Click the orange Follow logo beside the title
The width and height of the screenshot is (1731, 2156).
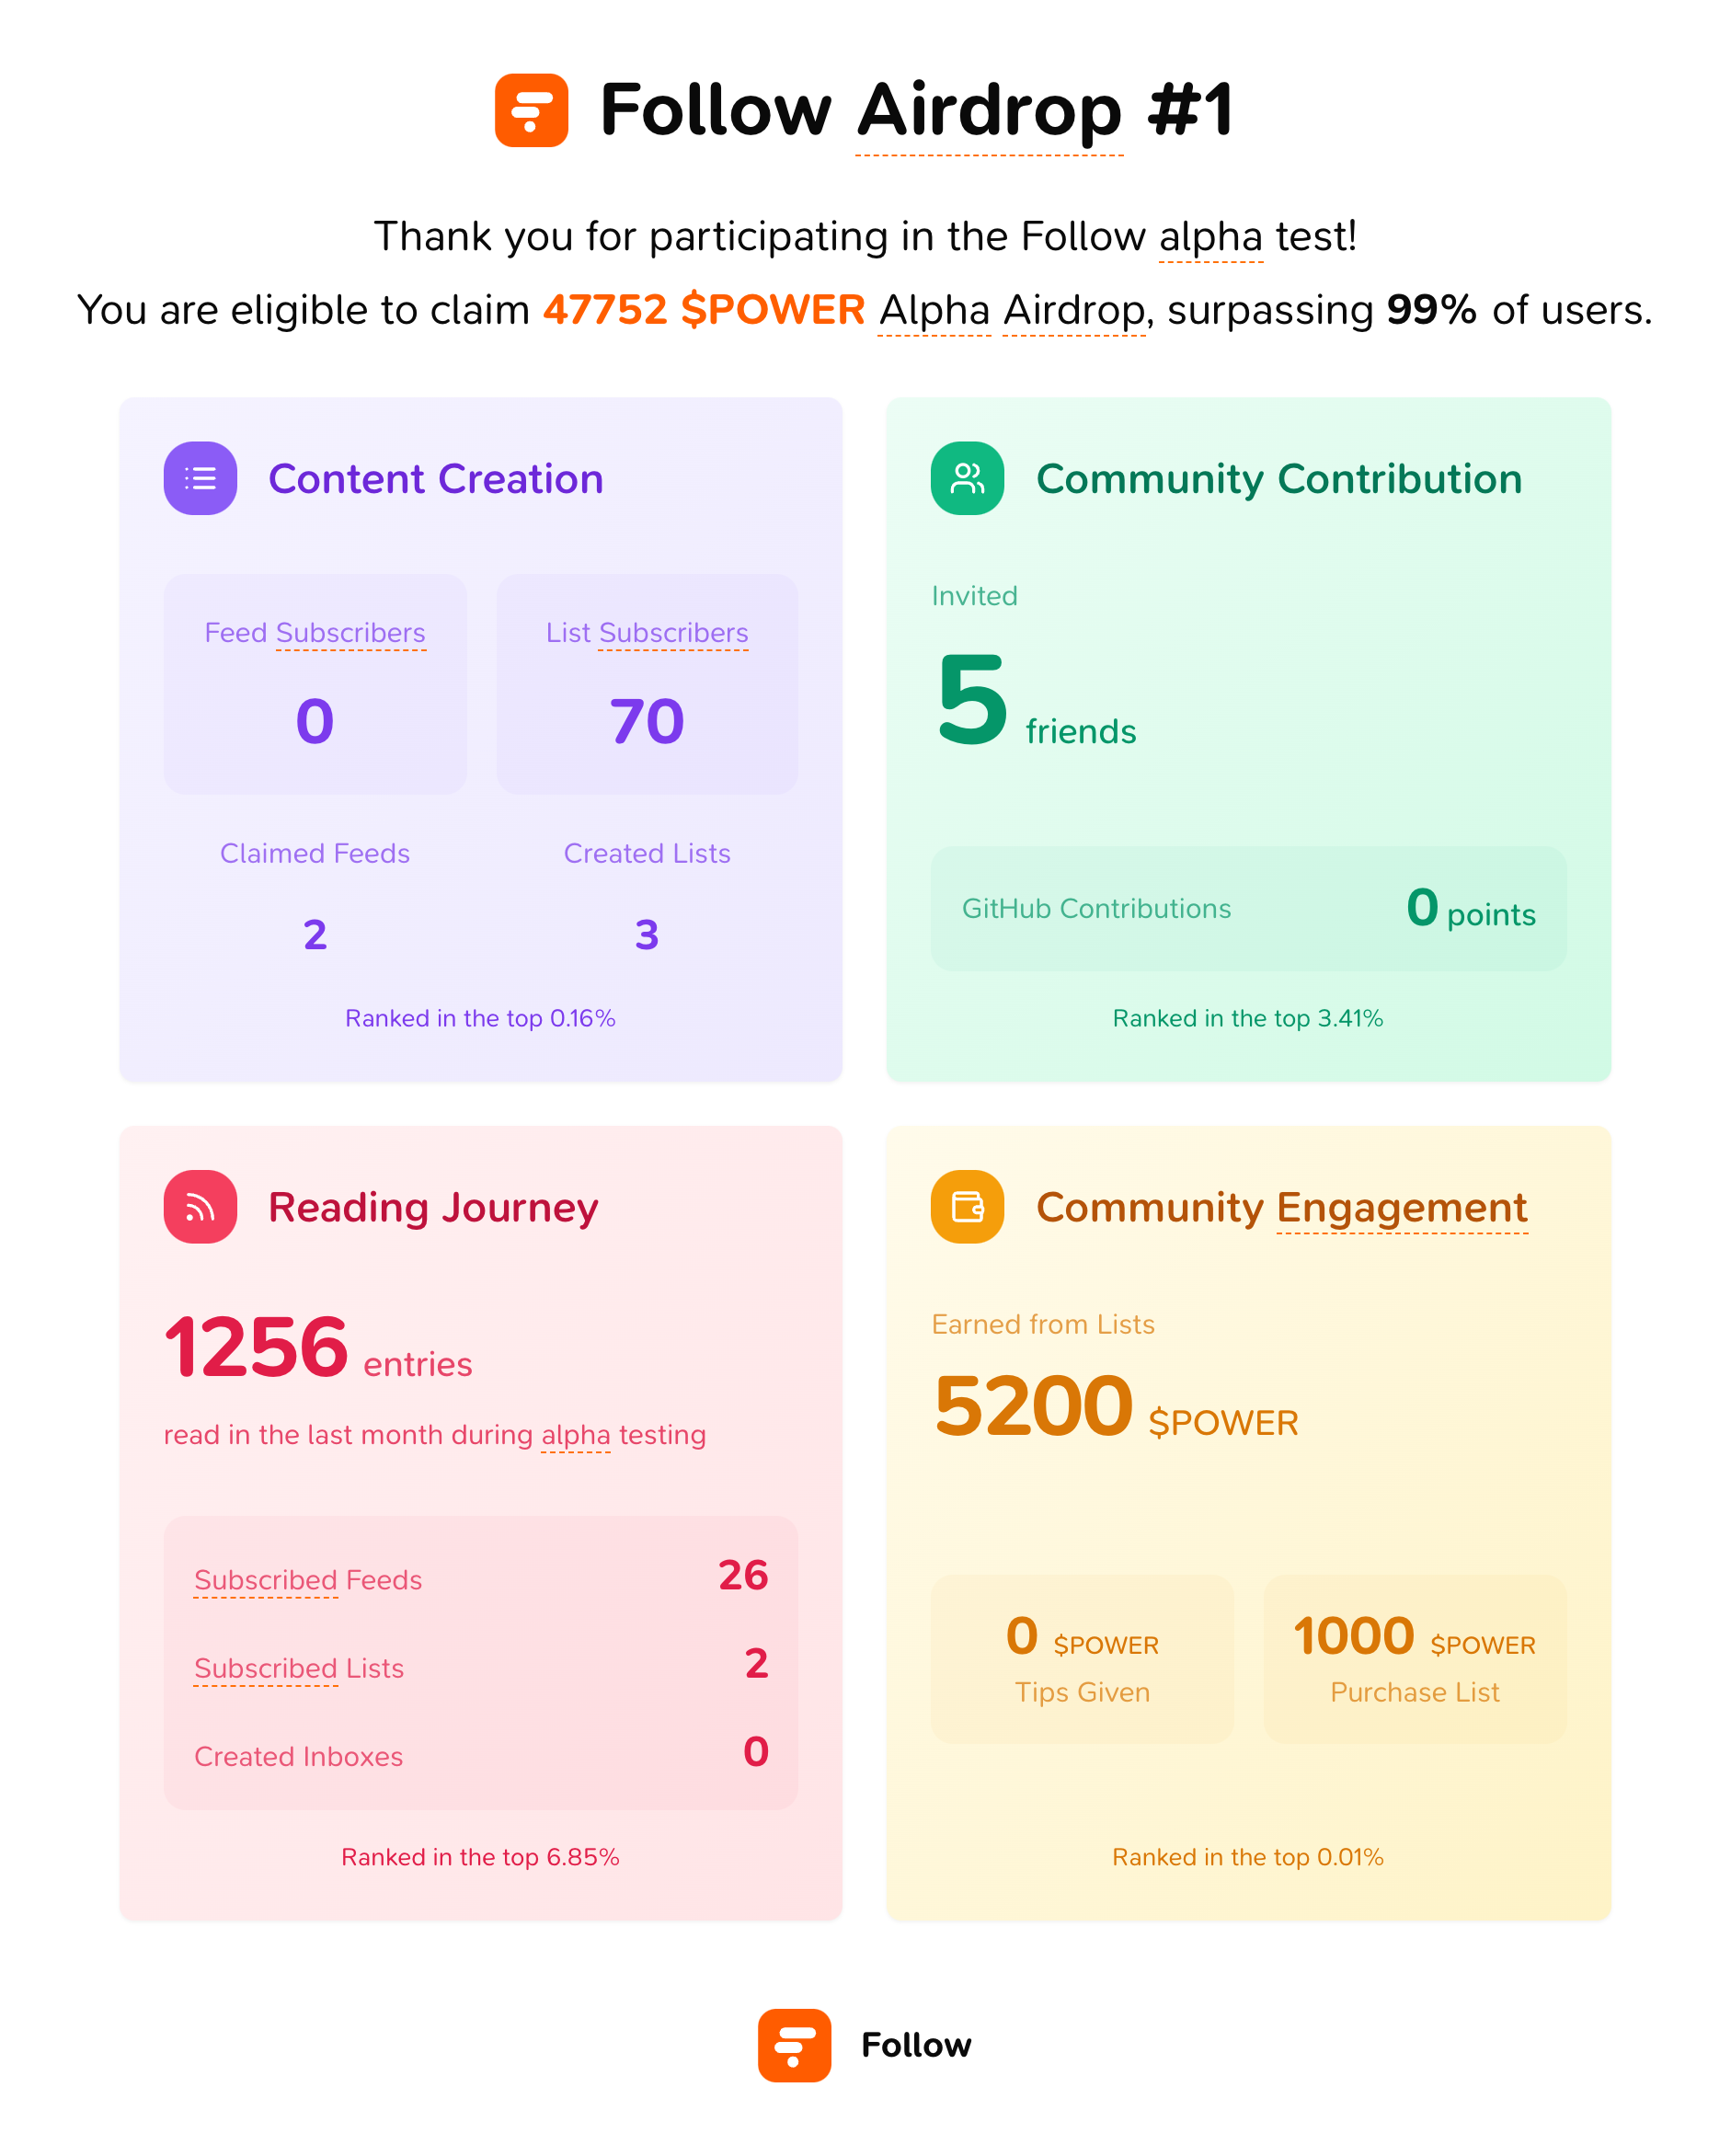coord(531,110)
